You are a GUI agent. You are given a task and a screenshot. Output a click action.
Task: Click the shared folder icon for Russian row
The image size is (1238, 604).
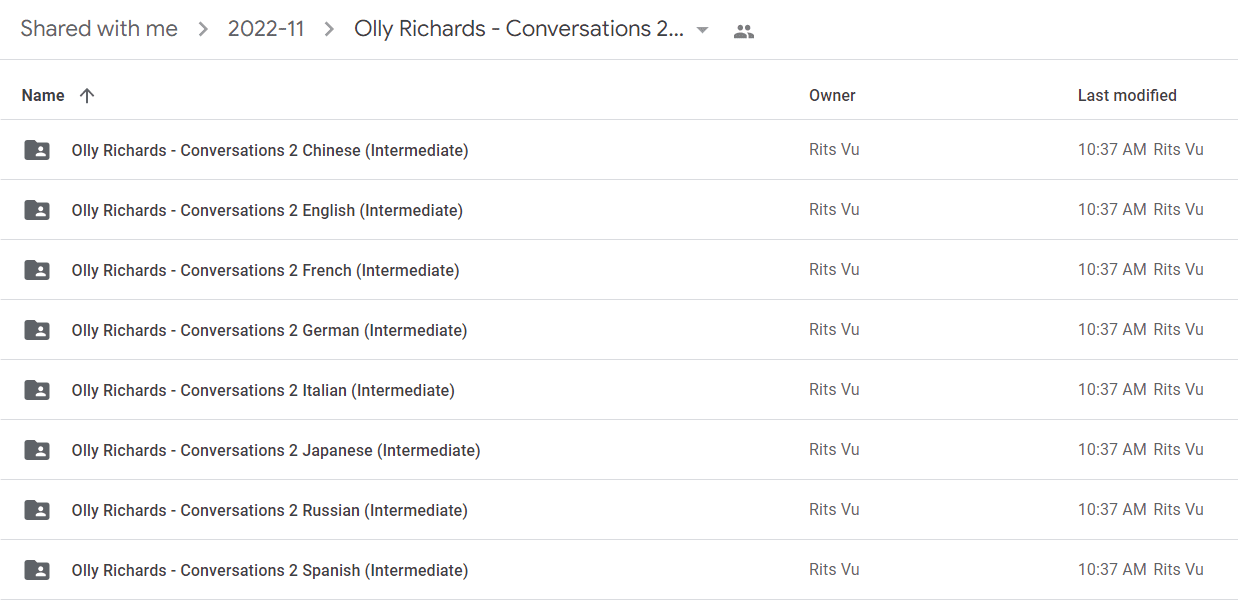(x=37, y=510)
